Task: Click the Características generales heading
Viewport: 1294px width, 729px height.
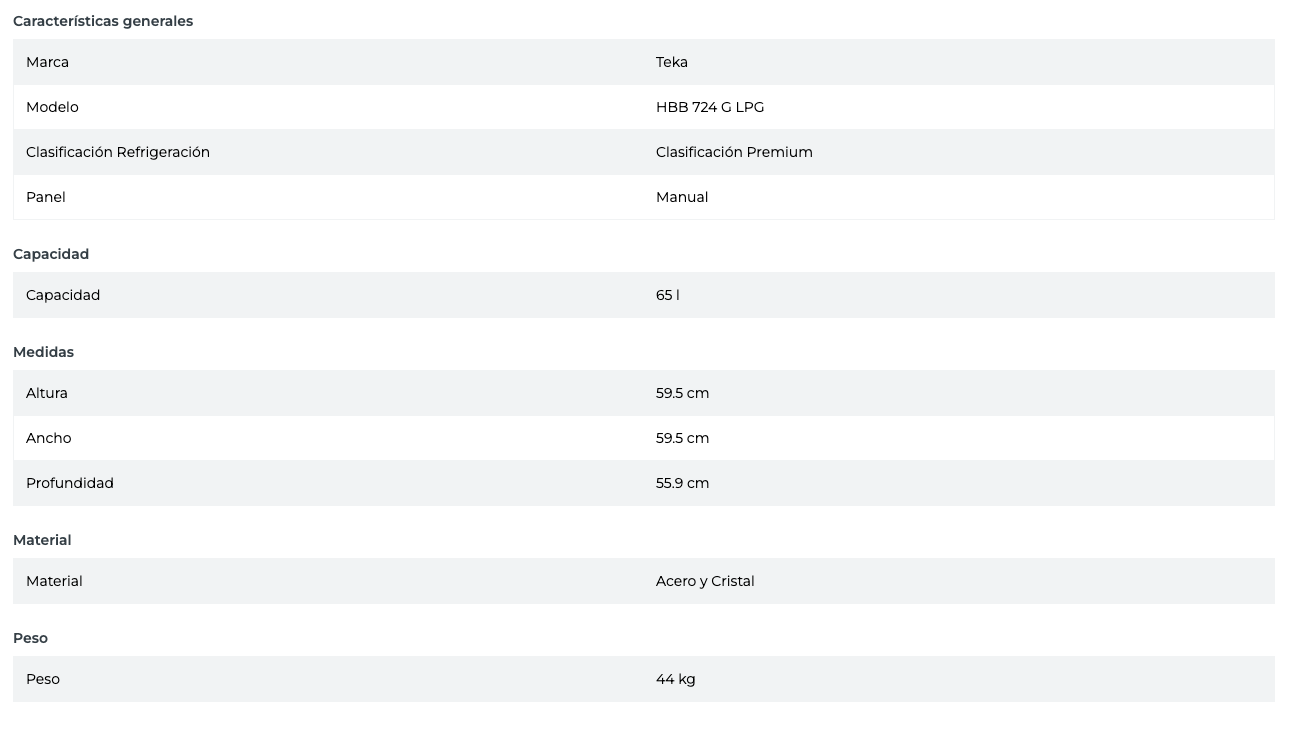Action: point(103,21)
